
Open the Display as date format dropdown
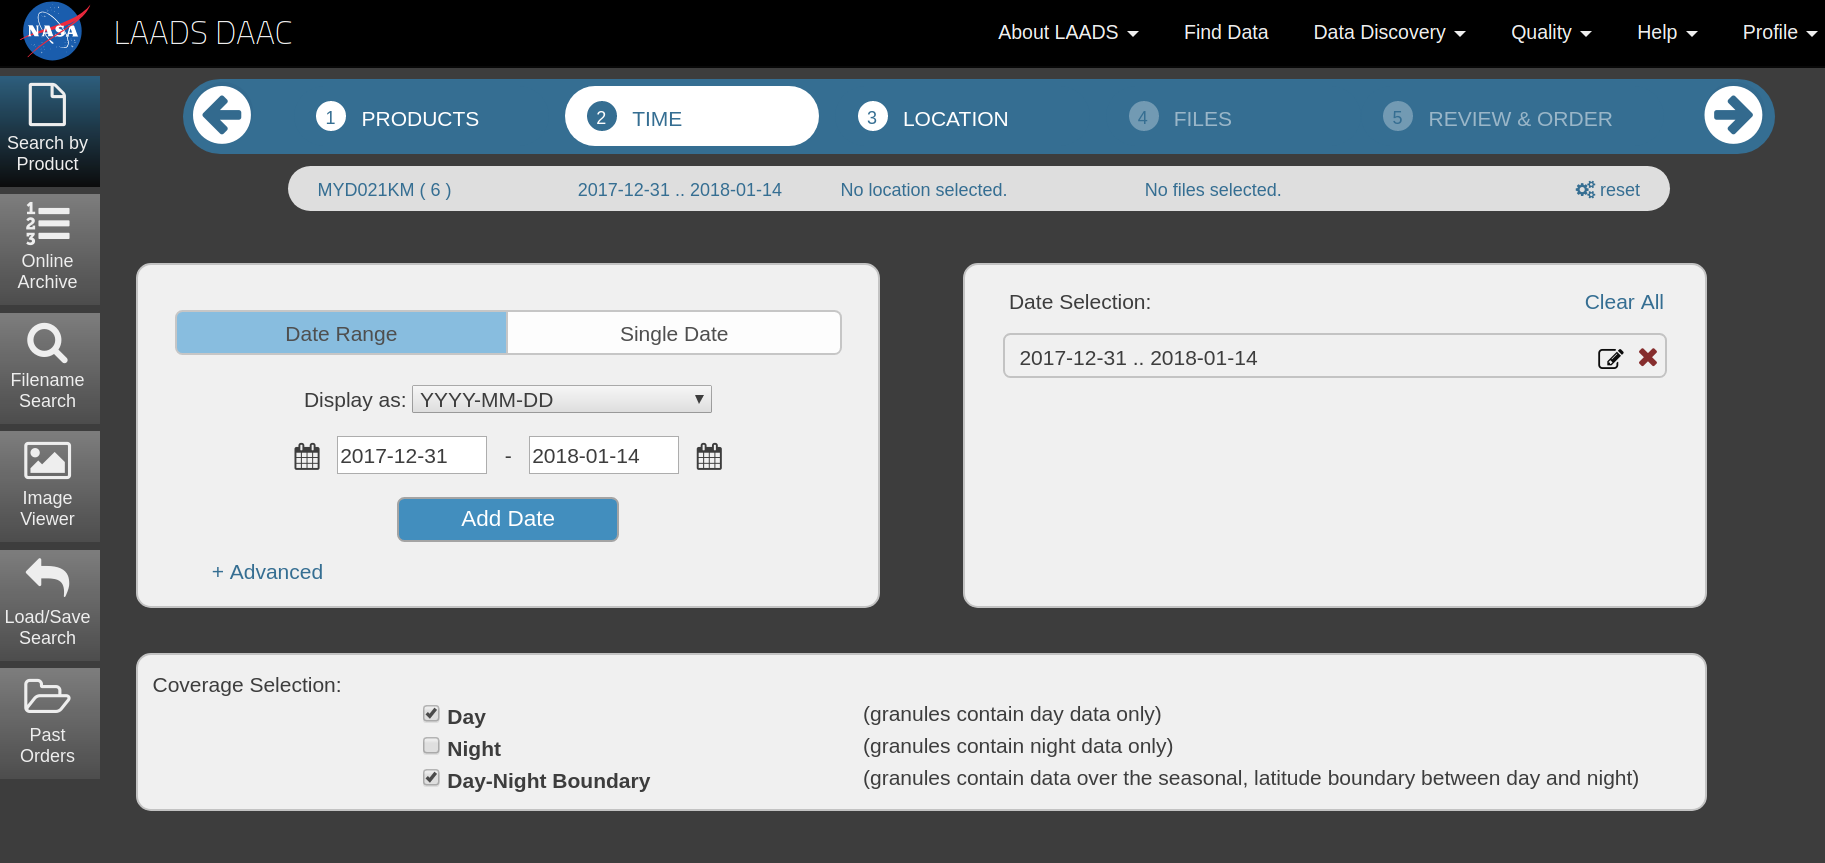562,399
